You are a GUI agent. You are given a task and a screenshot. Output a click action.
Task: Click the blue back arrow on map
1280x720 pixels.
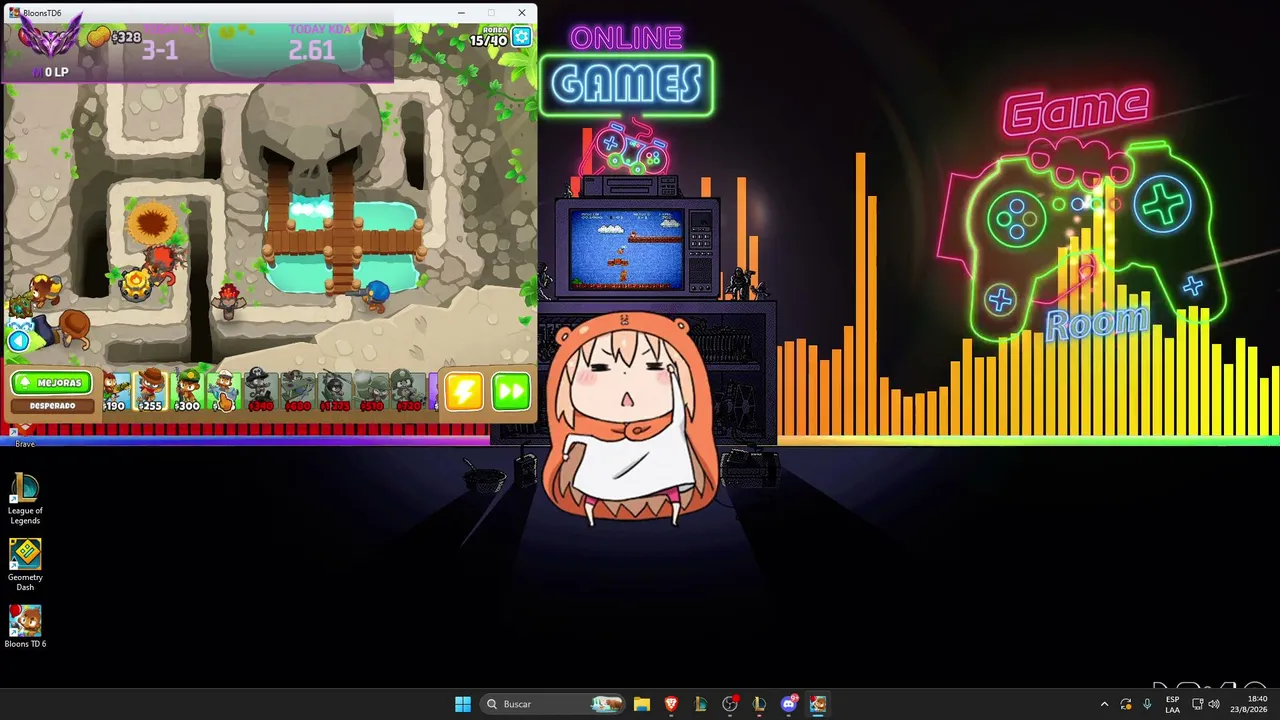[x=19, y=341]
